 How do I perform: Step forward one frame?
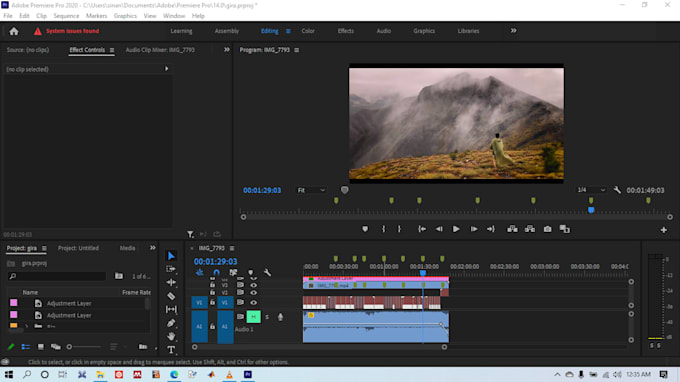pyautogui.click(x=474, y=229)
